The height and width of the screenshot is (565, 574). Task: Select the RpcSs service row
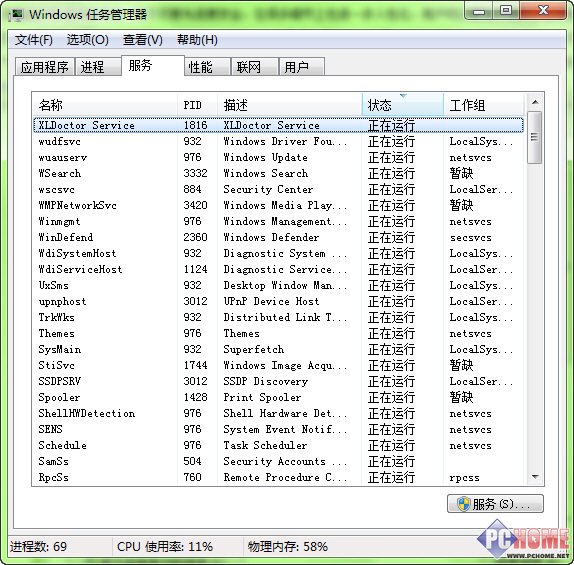pyautogui.click(x=278, y=477)
